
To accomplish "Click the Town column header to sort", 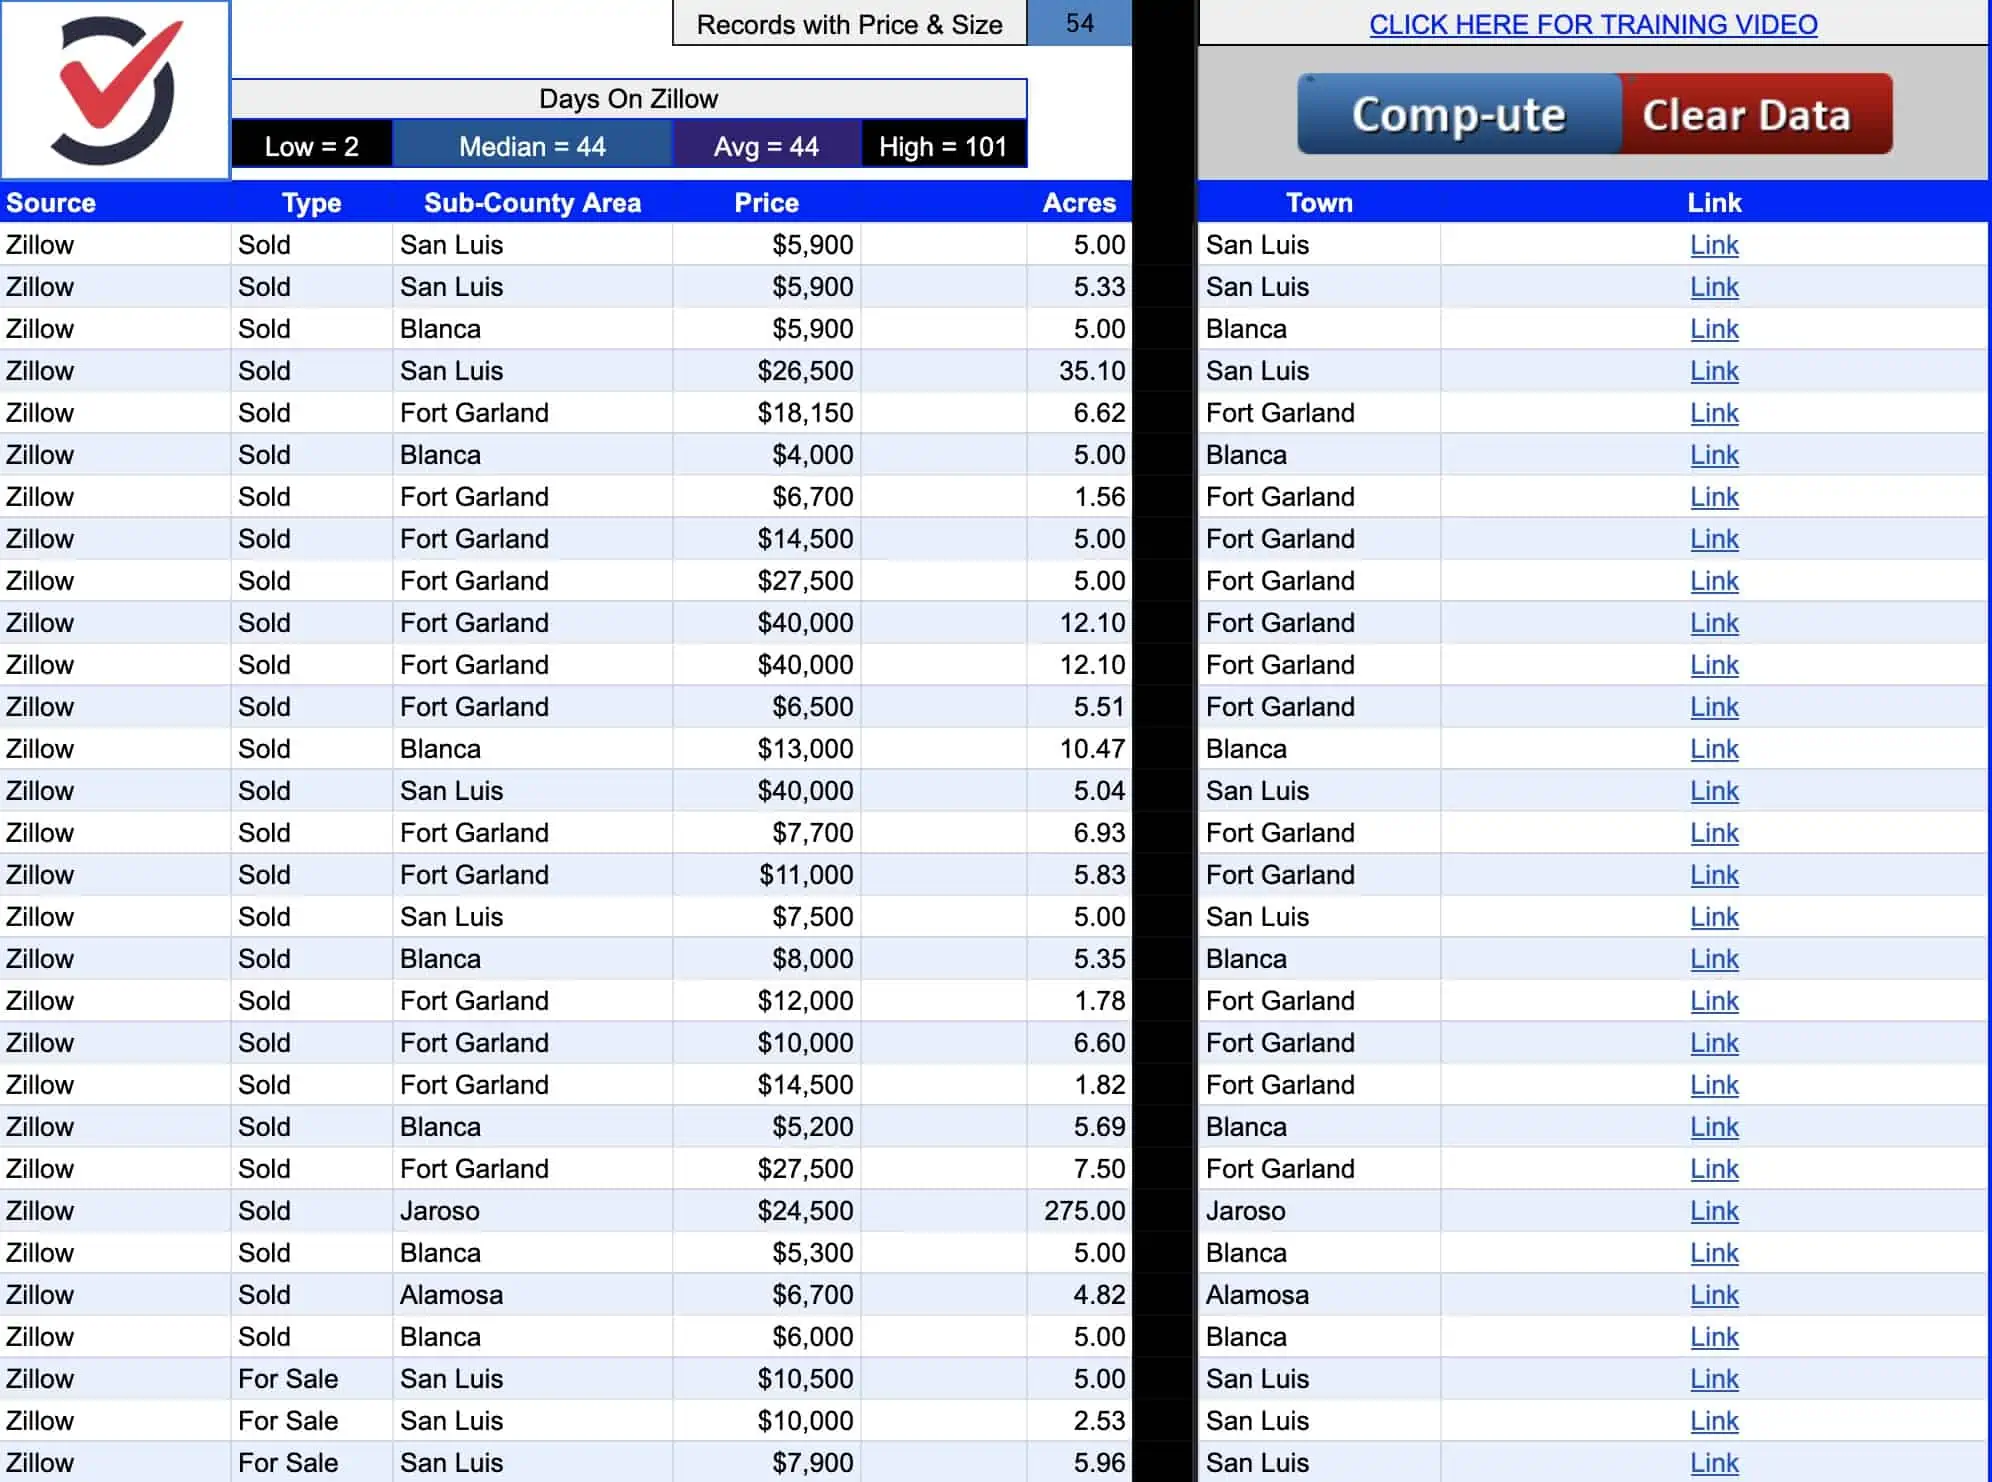I will (x=1318, y=202).
